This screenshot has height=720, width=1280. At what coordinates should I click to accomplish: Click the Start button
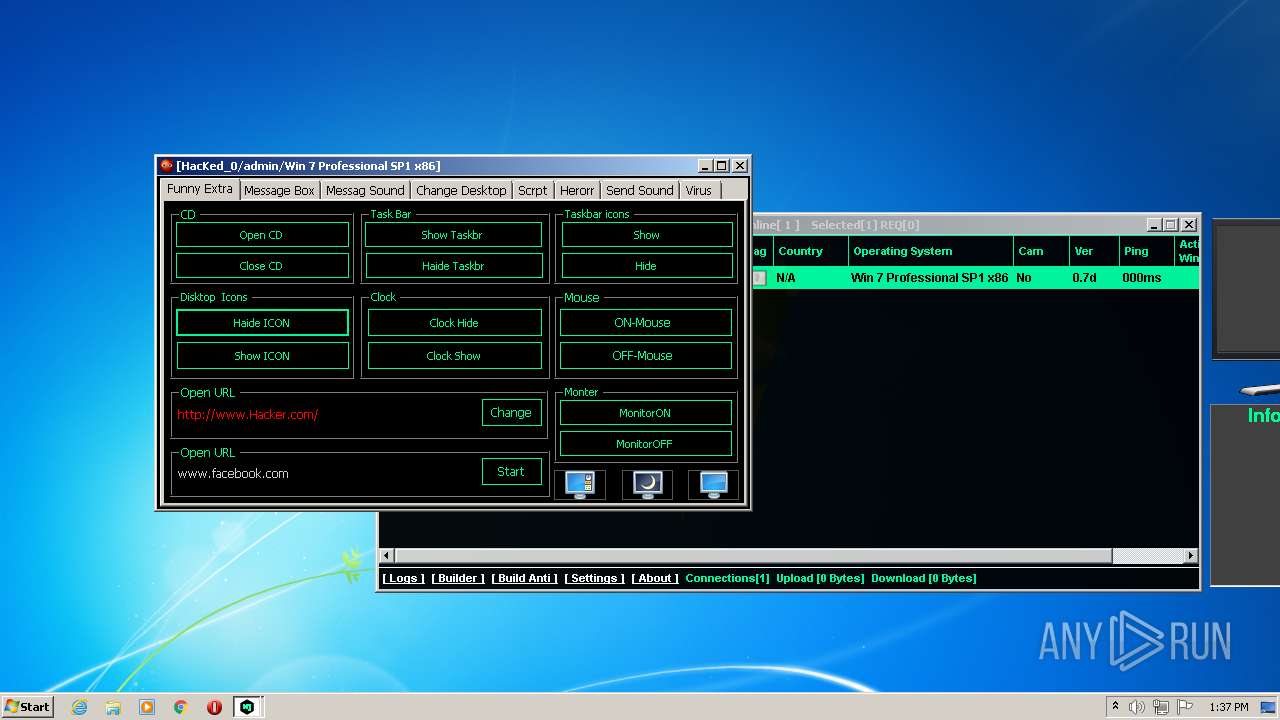tap(27, 707)
